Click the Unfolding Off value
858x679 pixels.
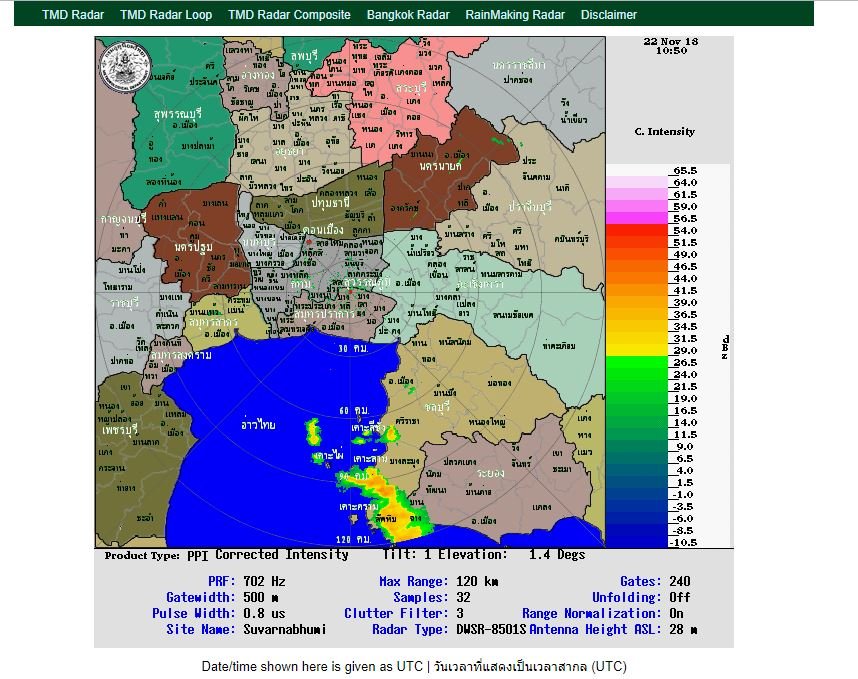[680, 597]
